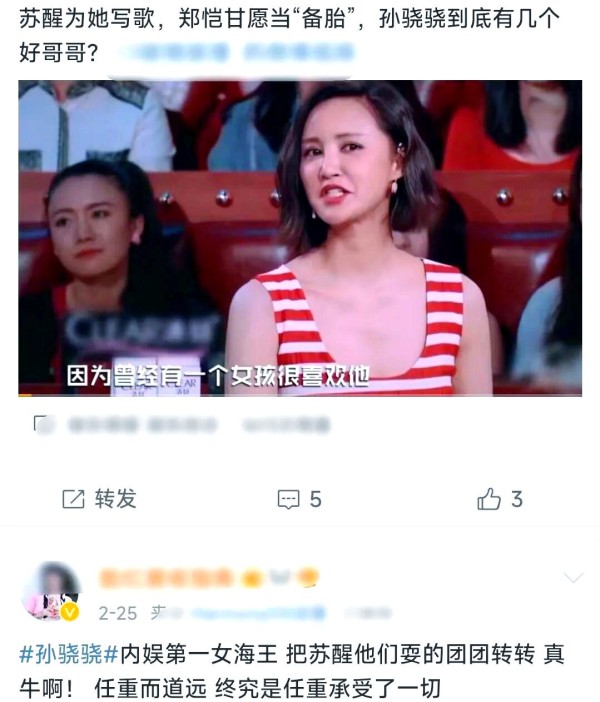This screenshot has height=702, width=600.
Task: Open the first blurred hashtag after 好哥哥?
Action: [174, 53]
